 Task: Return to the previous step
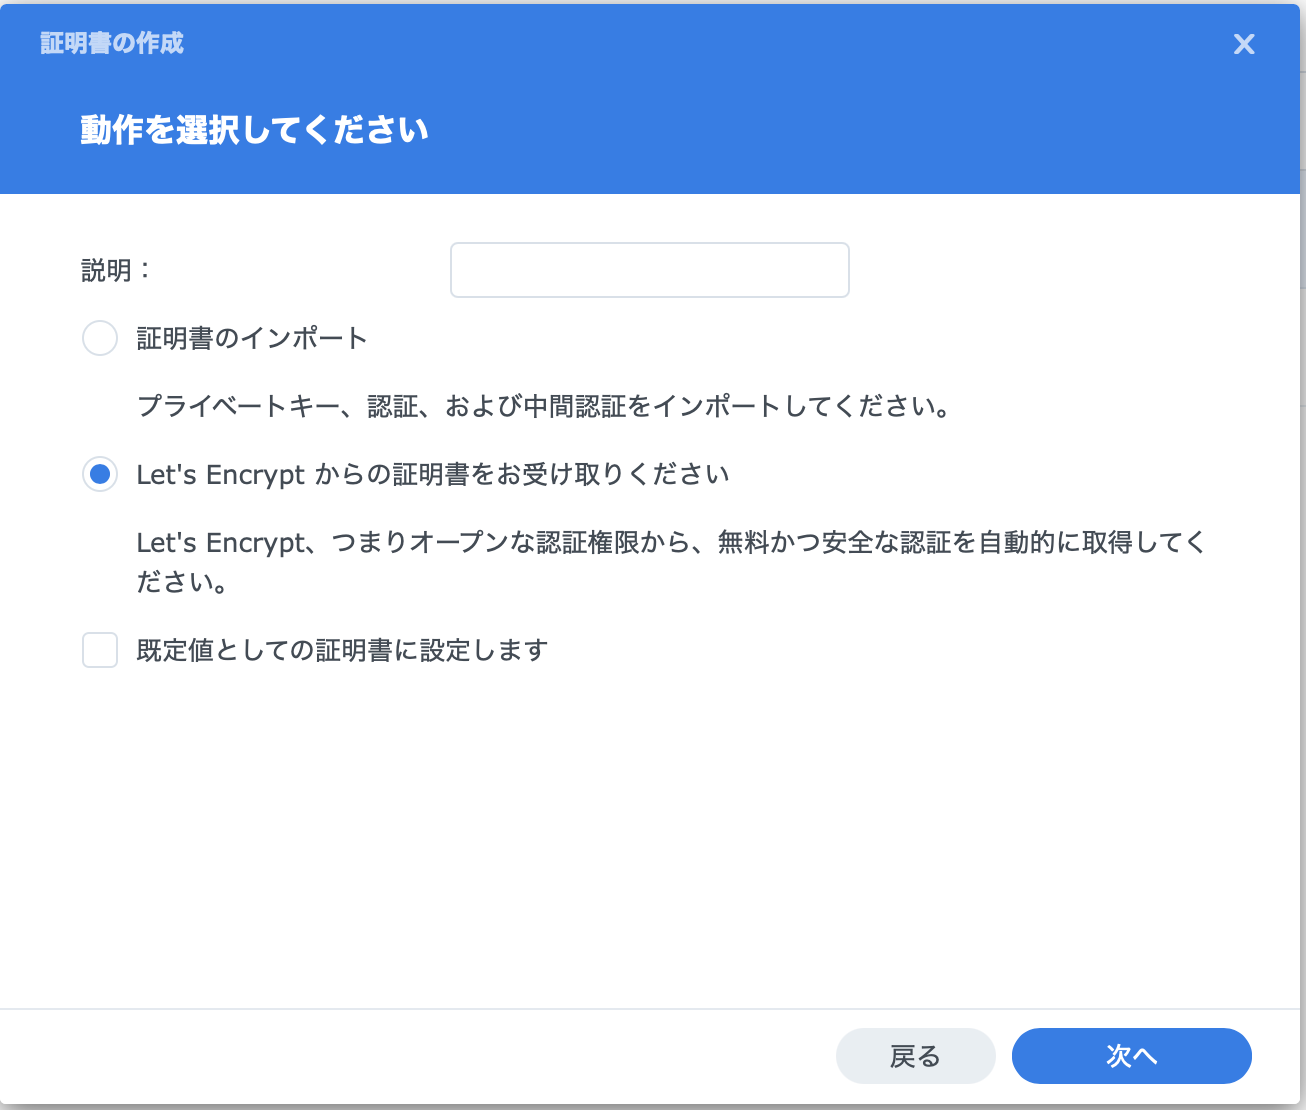pos(916,1055)
